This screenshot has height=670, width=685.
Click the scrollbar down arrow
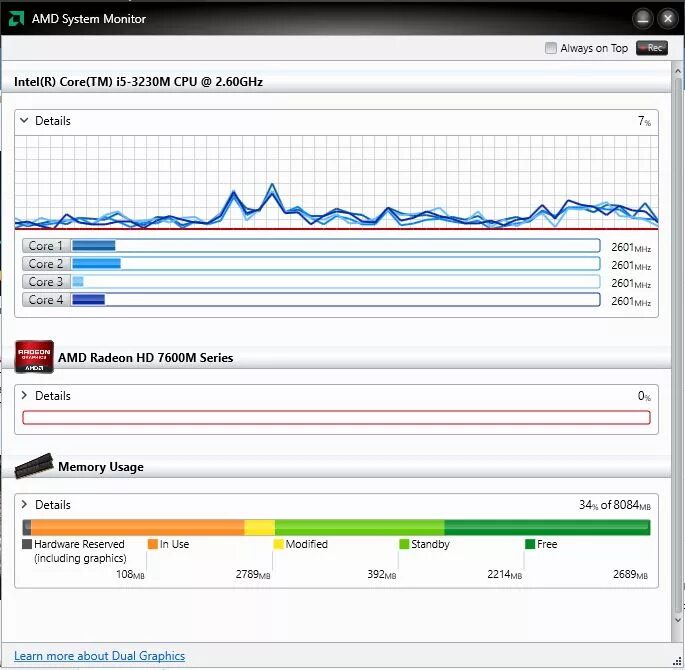[x=678, y=620]
